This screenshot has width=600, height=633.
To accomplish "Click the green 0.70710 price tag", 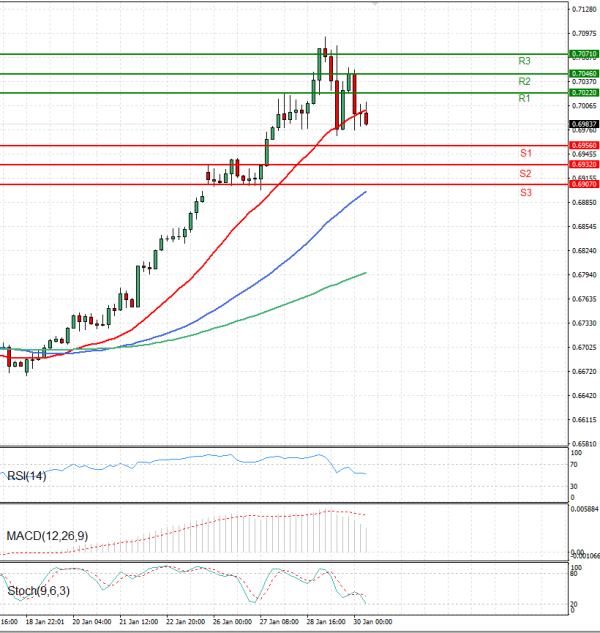I will 583,53.
